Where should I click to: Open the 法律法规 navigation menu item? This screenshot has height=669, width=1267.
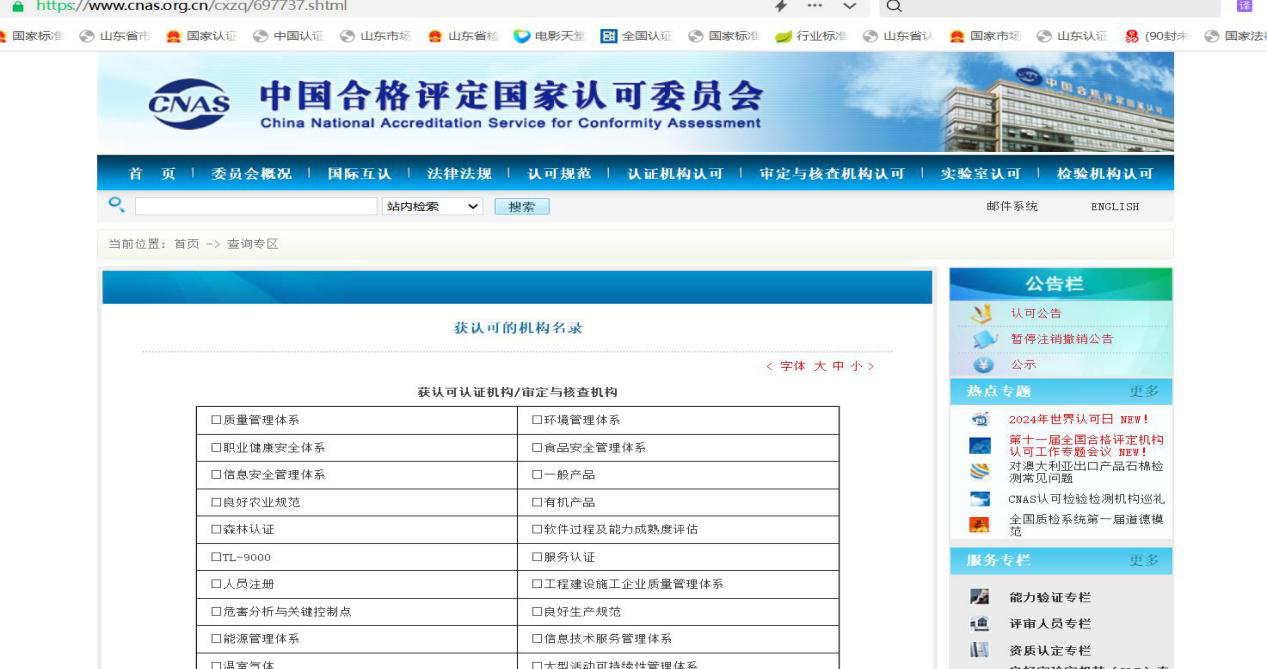459,174
